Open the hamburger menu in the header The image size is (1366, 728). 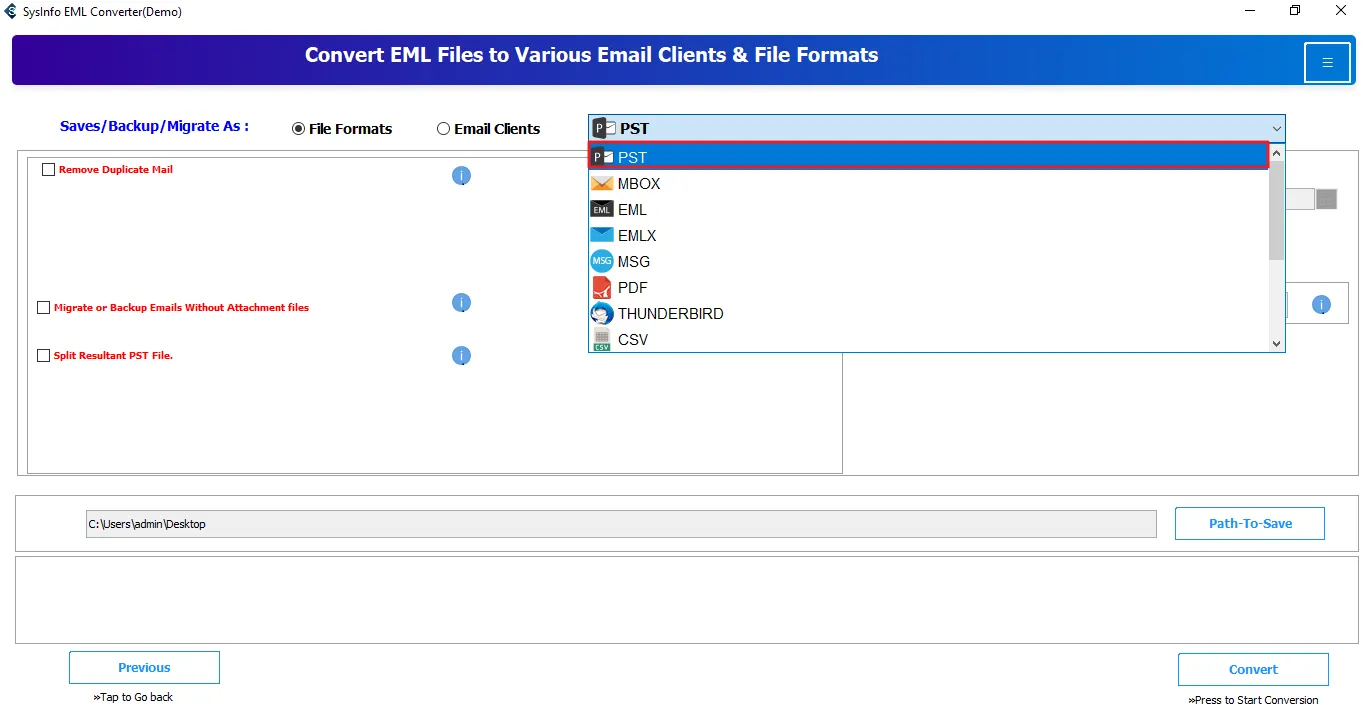click(1327, 63)
